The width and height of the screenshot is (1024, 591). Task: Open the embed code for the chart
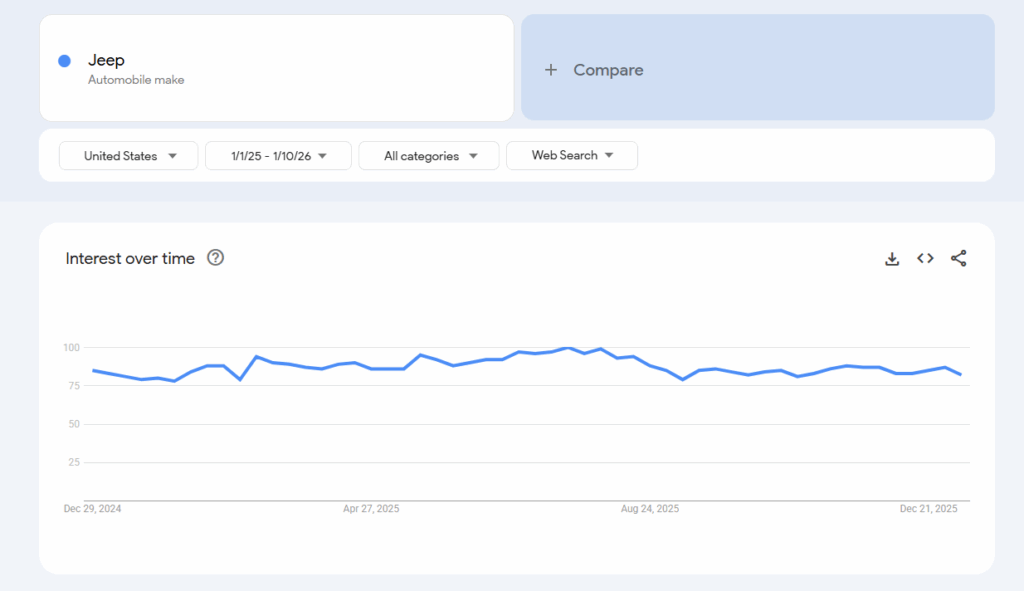click(x=925, y=258)
